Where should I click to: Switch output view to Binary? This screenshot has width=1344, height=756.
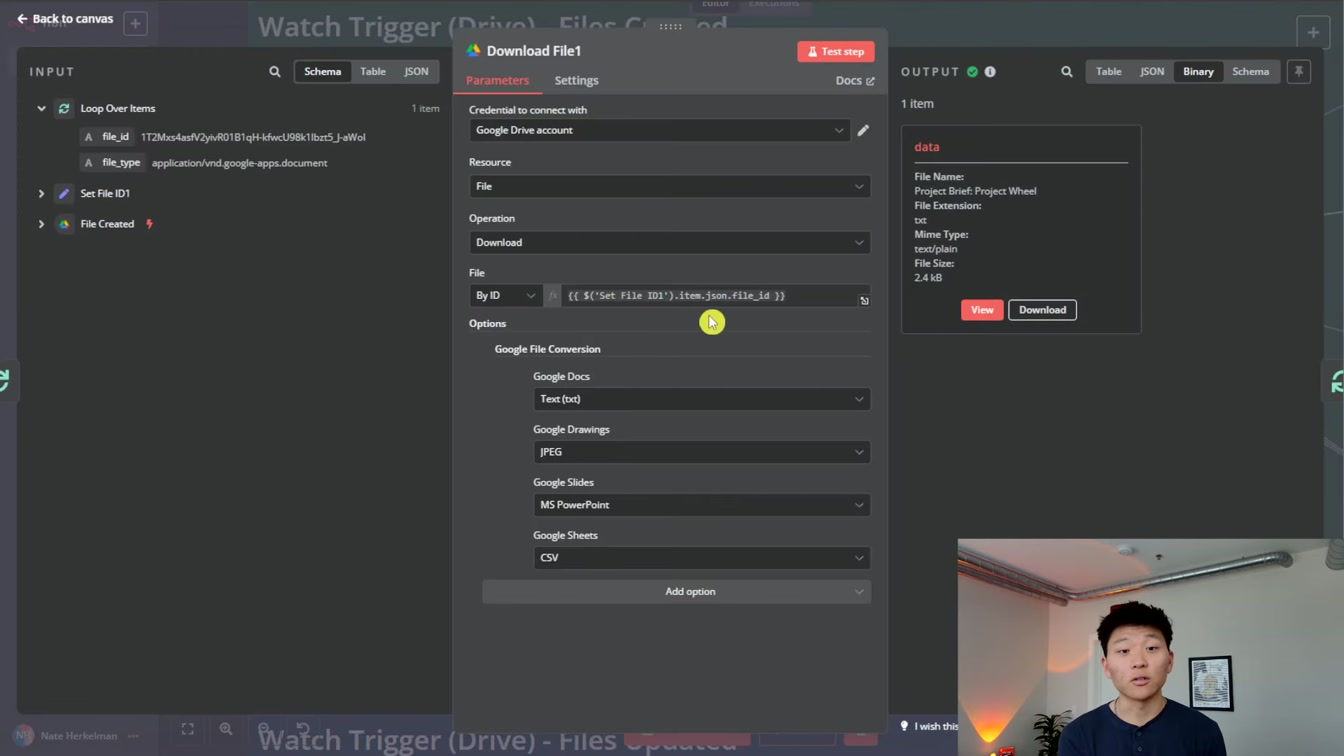[x=1198, y=72]
